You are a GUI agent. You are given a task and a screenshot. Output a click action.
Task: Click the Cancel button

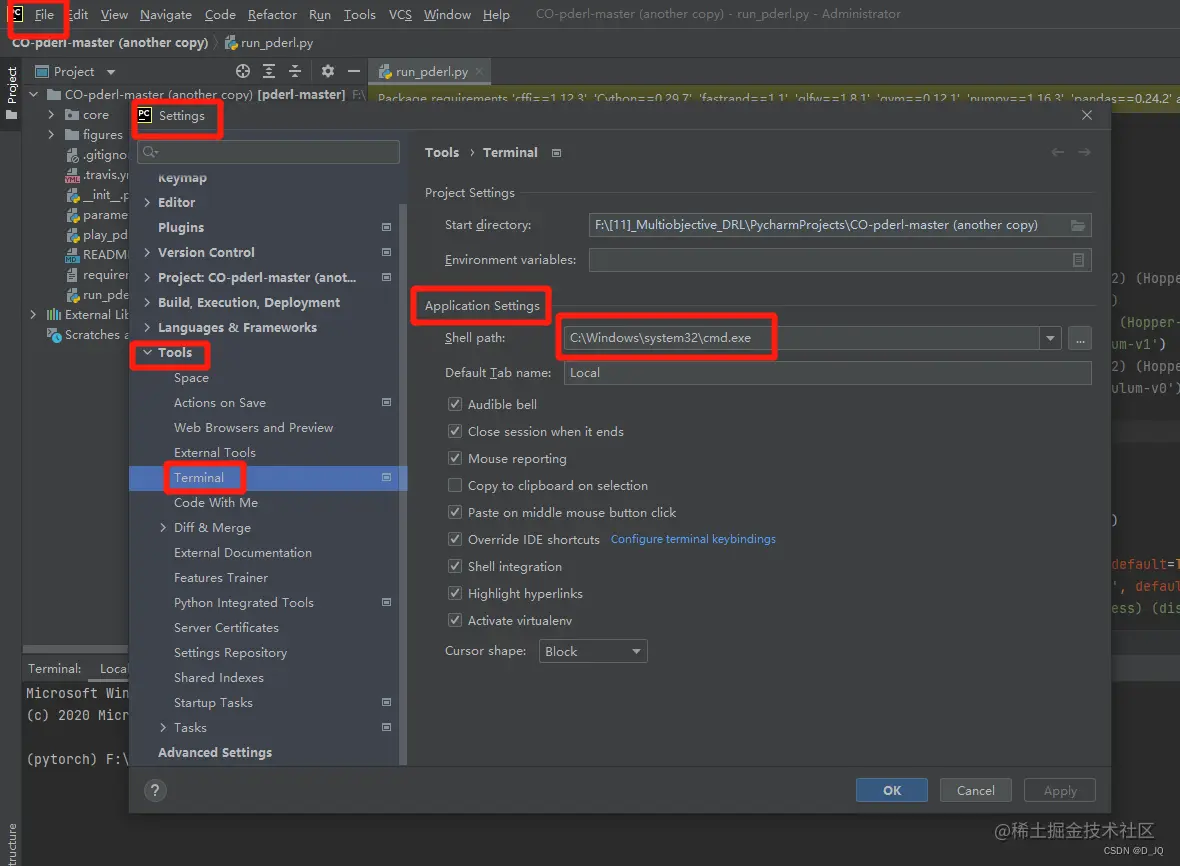click(975, 790)
